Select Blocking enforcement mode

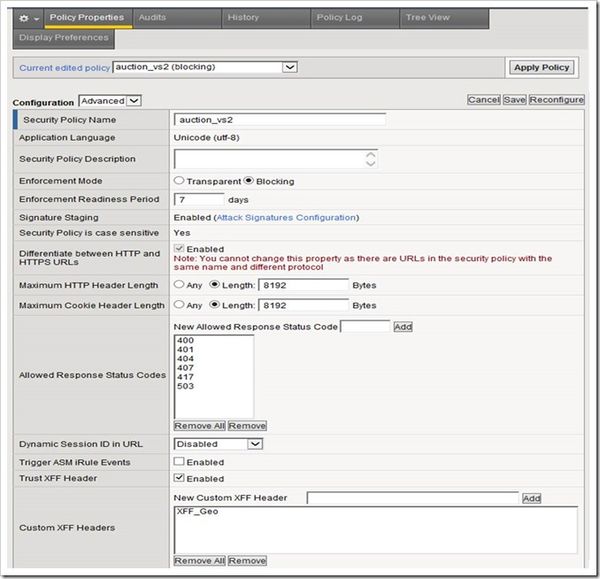pyautogui.click(x=249, y=180)
